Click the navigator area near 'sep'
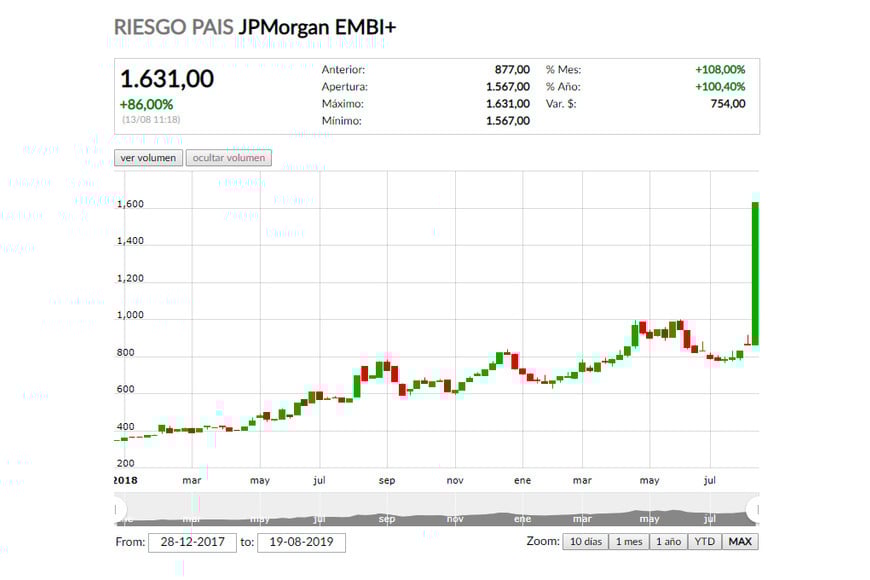 387,512
